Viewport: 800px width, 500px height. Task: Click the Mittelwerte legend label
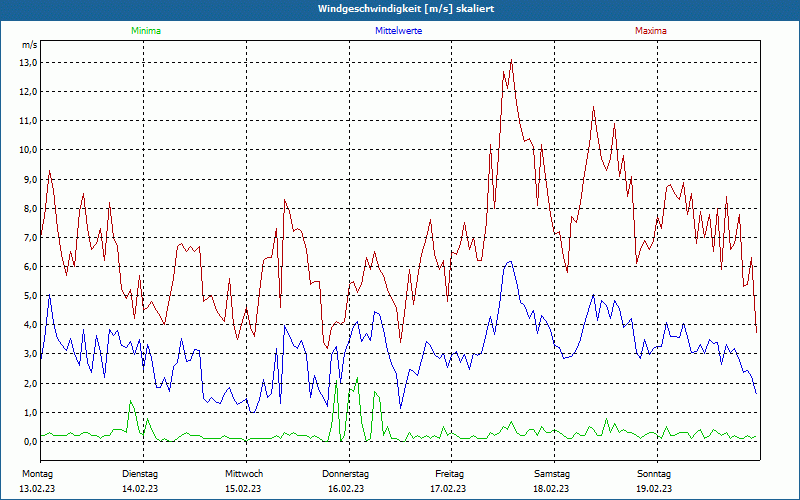point(398,31)
